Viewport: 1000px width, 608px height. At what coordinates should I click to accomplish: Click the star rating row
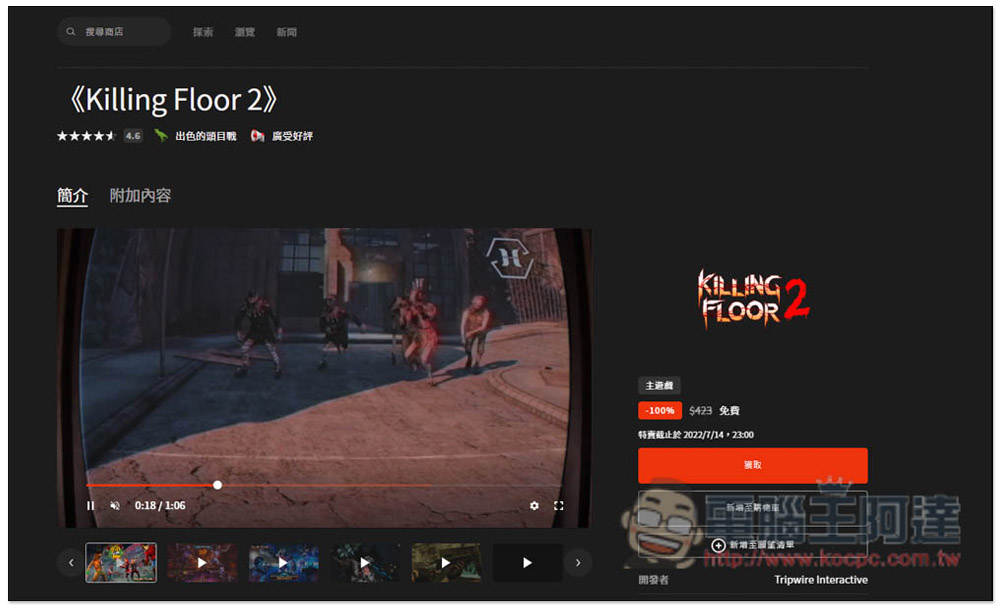(86, 136)
